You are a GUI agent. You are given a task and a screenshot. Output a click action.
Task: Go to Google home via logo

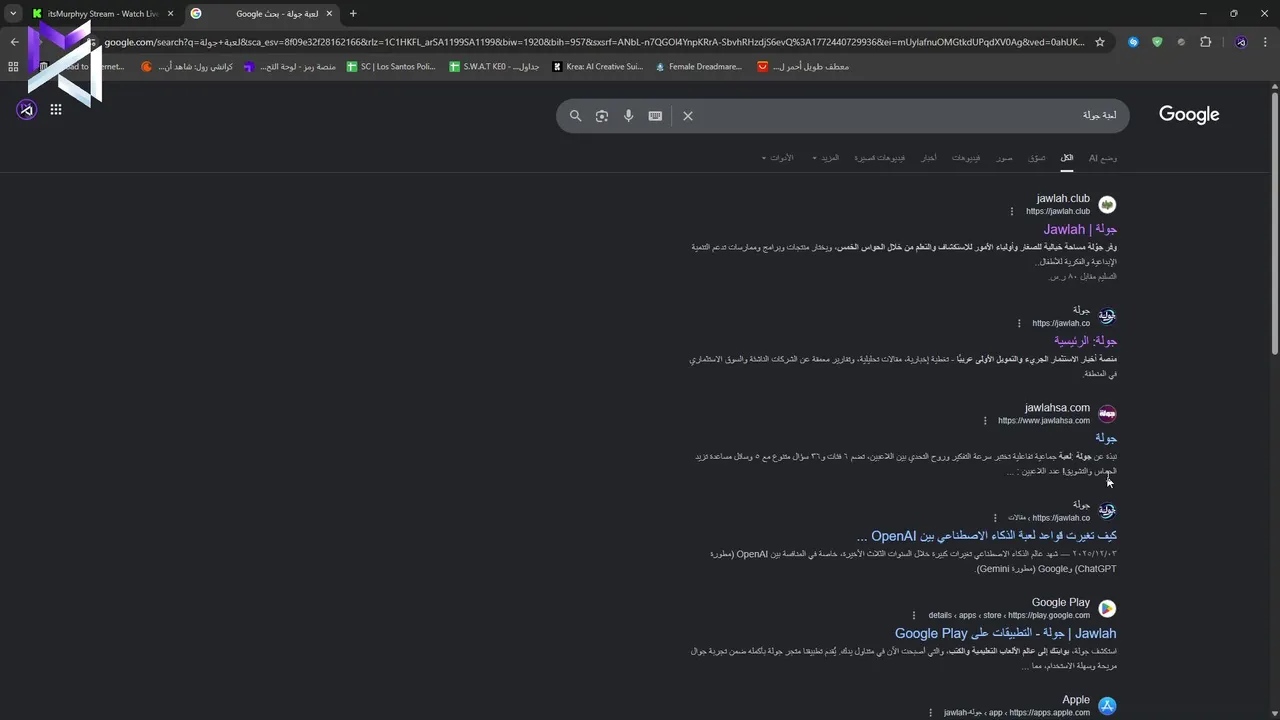1189,115
